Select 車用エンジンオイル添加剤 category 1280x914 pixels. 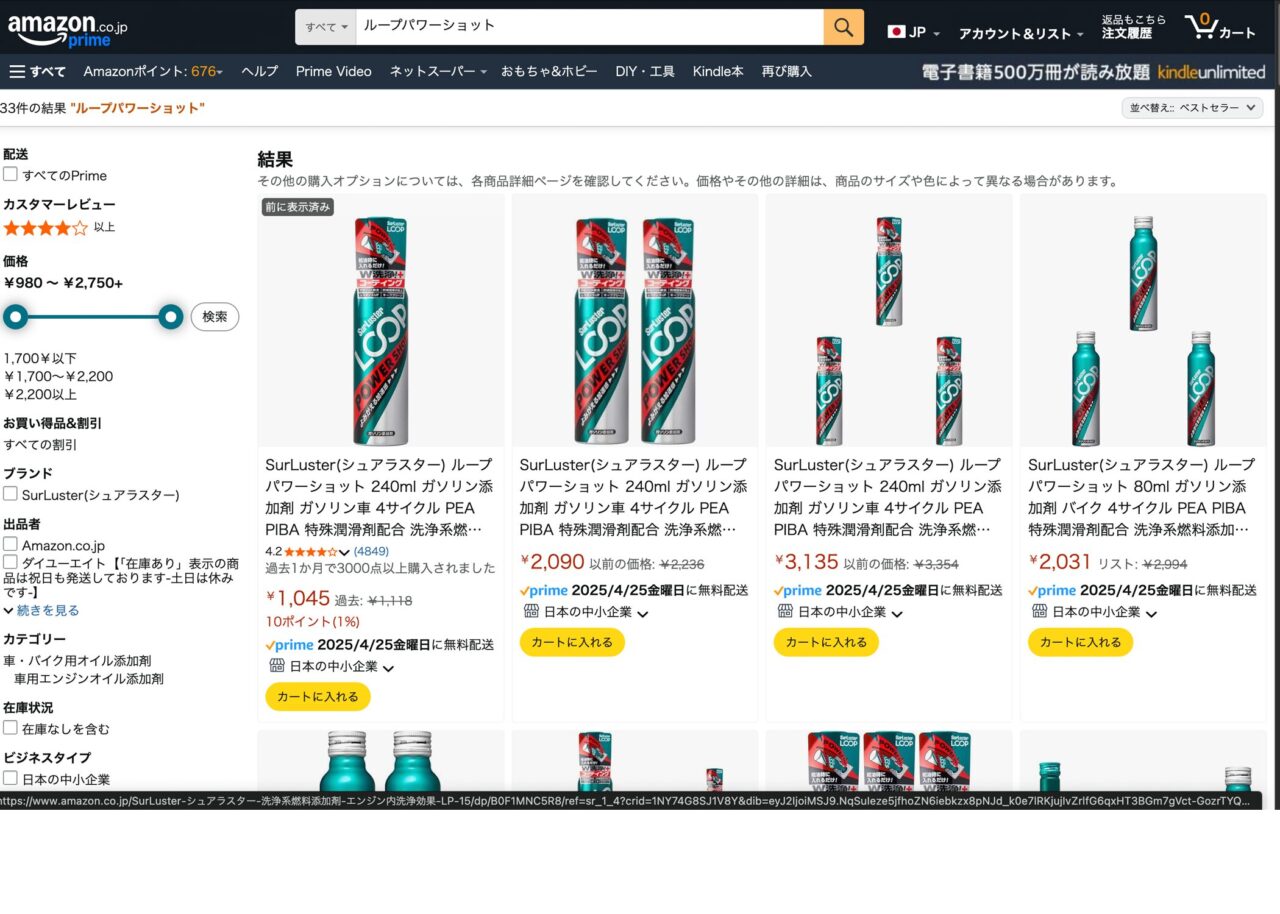click(x=89, y=679)
